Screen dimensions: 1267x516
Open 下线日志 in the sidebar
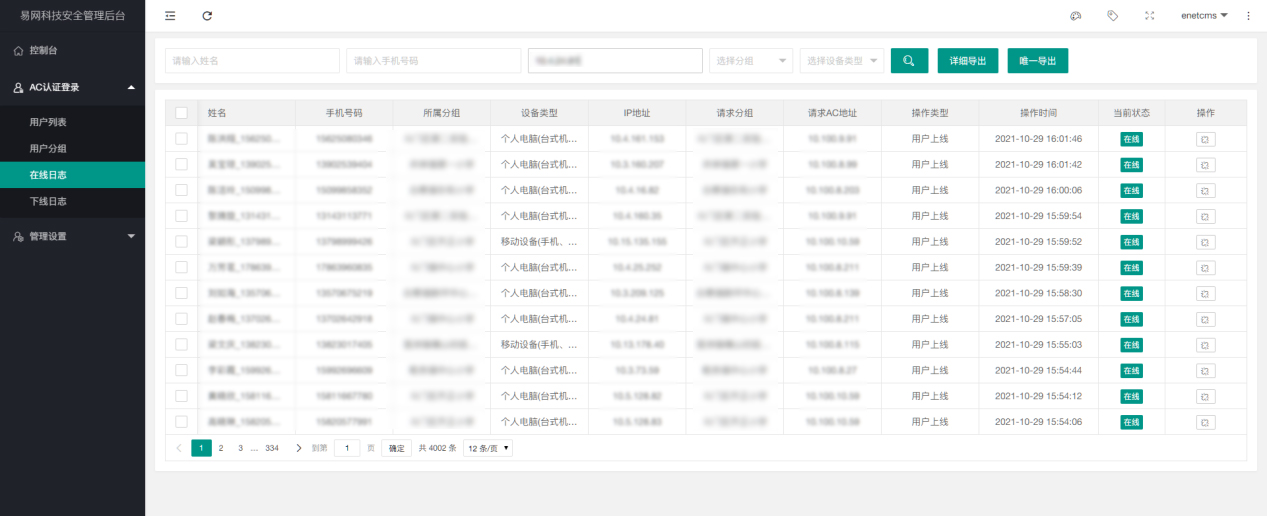(48, 201)
